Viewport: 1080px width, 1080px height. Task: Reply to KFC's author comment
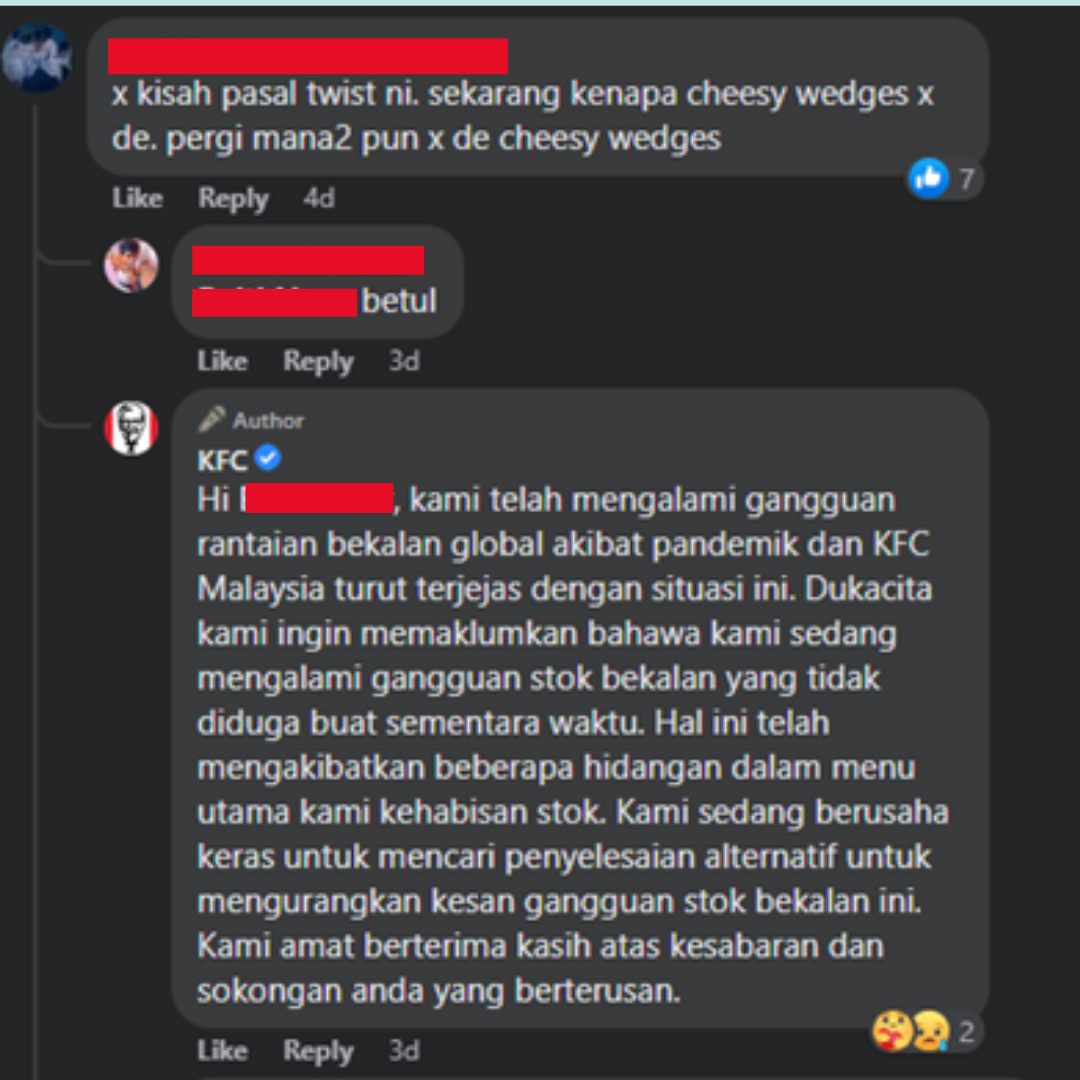[318, 1052]
